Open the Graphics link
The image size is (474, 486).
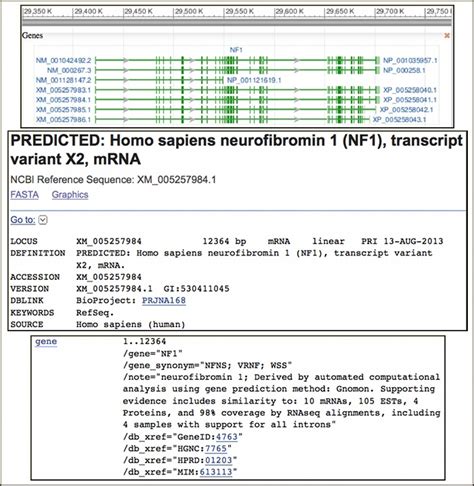70,195
